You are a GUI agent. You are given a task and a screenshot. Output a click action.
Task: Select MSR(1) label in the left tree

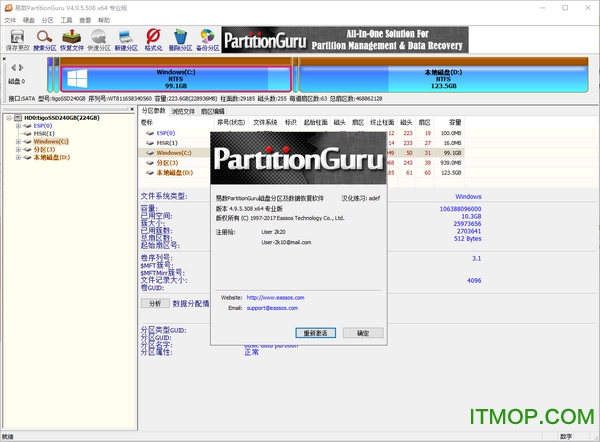coord(44,134)
